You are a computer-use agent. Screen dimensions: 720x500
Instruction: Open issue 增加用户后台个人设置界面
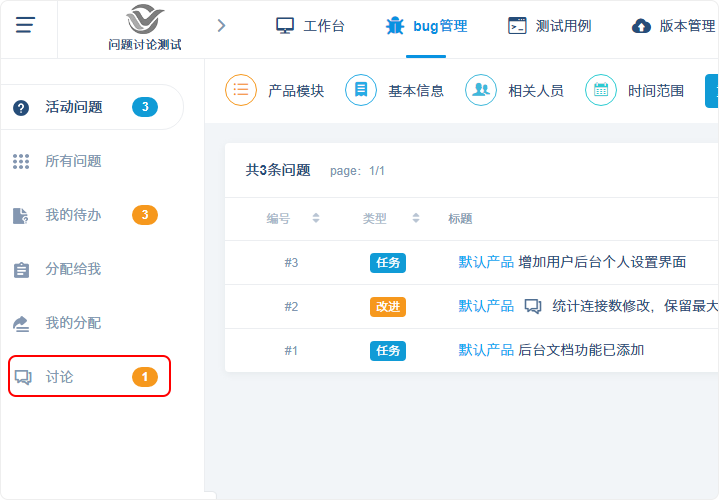(602, 262)
